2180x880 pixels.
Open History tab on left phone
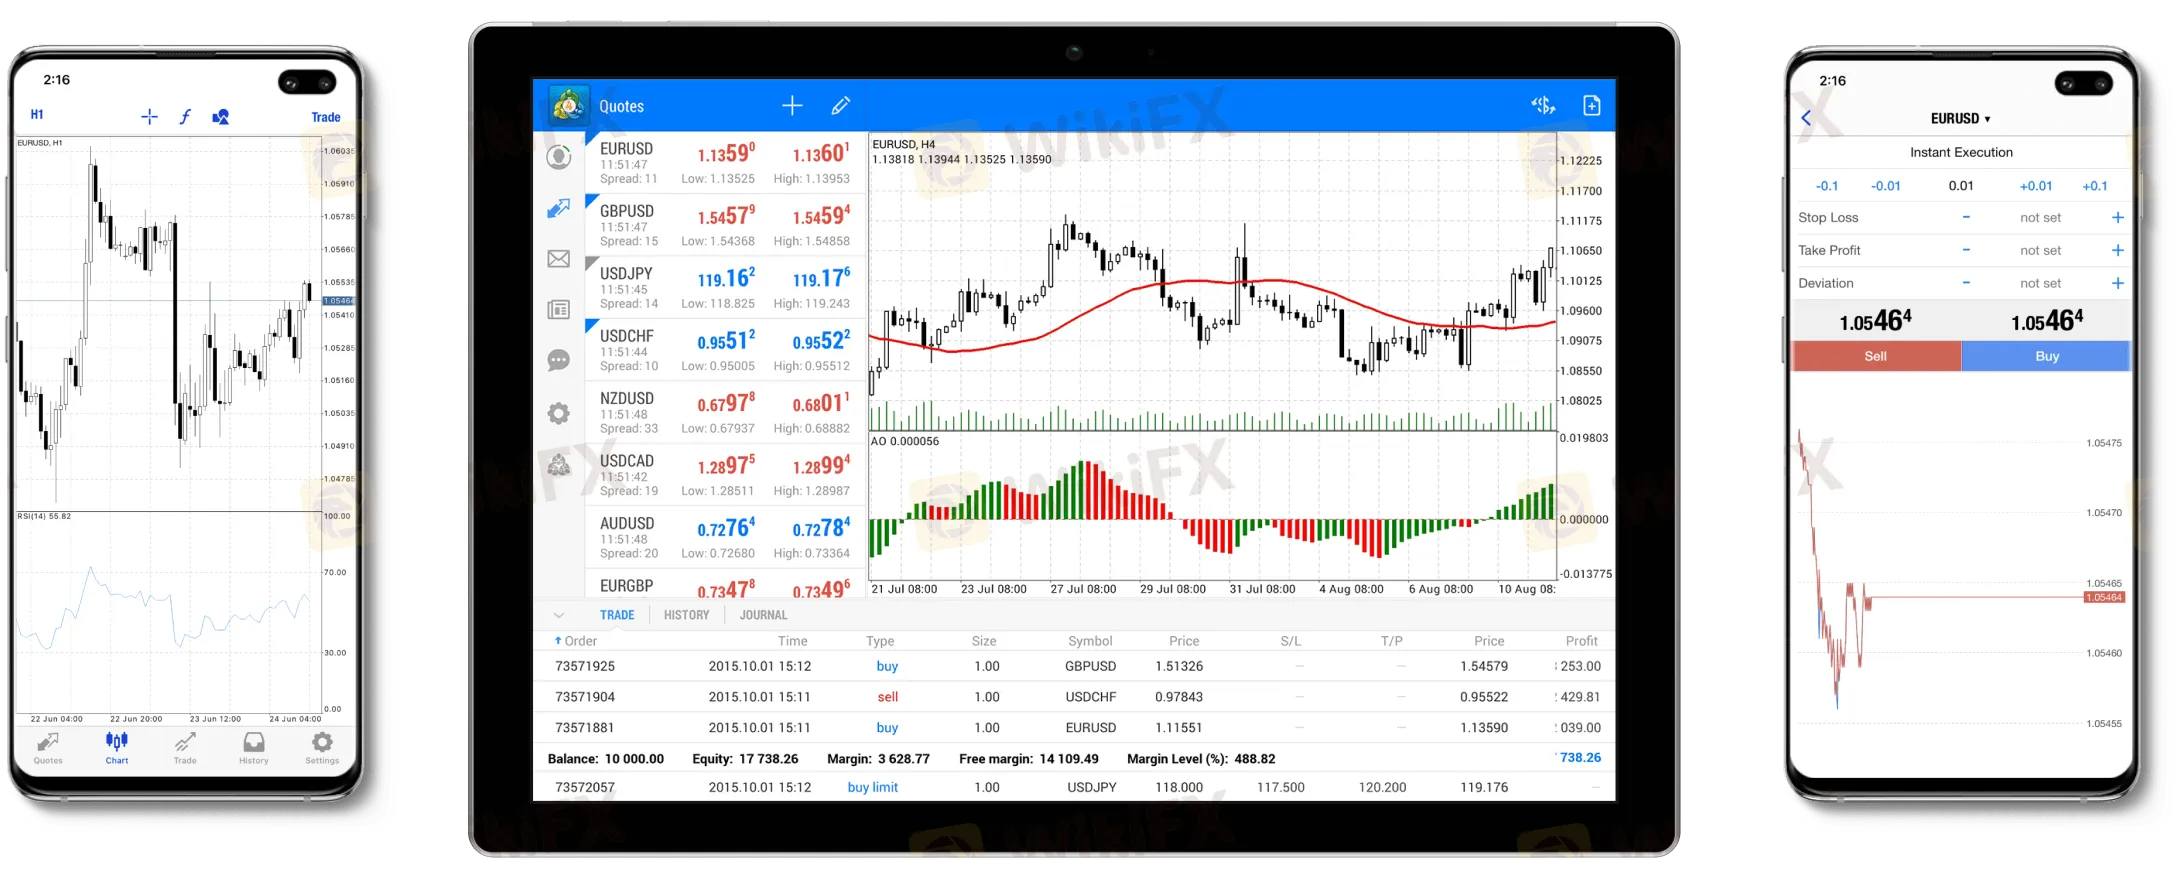point(254,748)
